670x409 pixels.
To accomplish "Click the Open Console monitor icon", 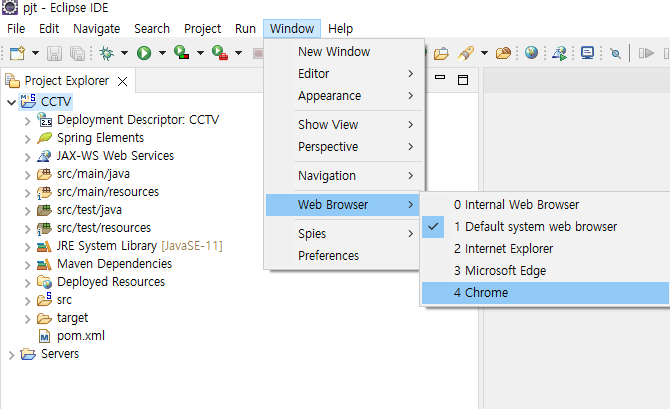I will (x=588, y=53).
